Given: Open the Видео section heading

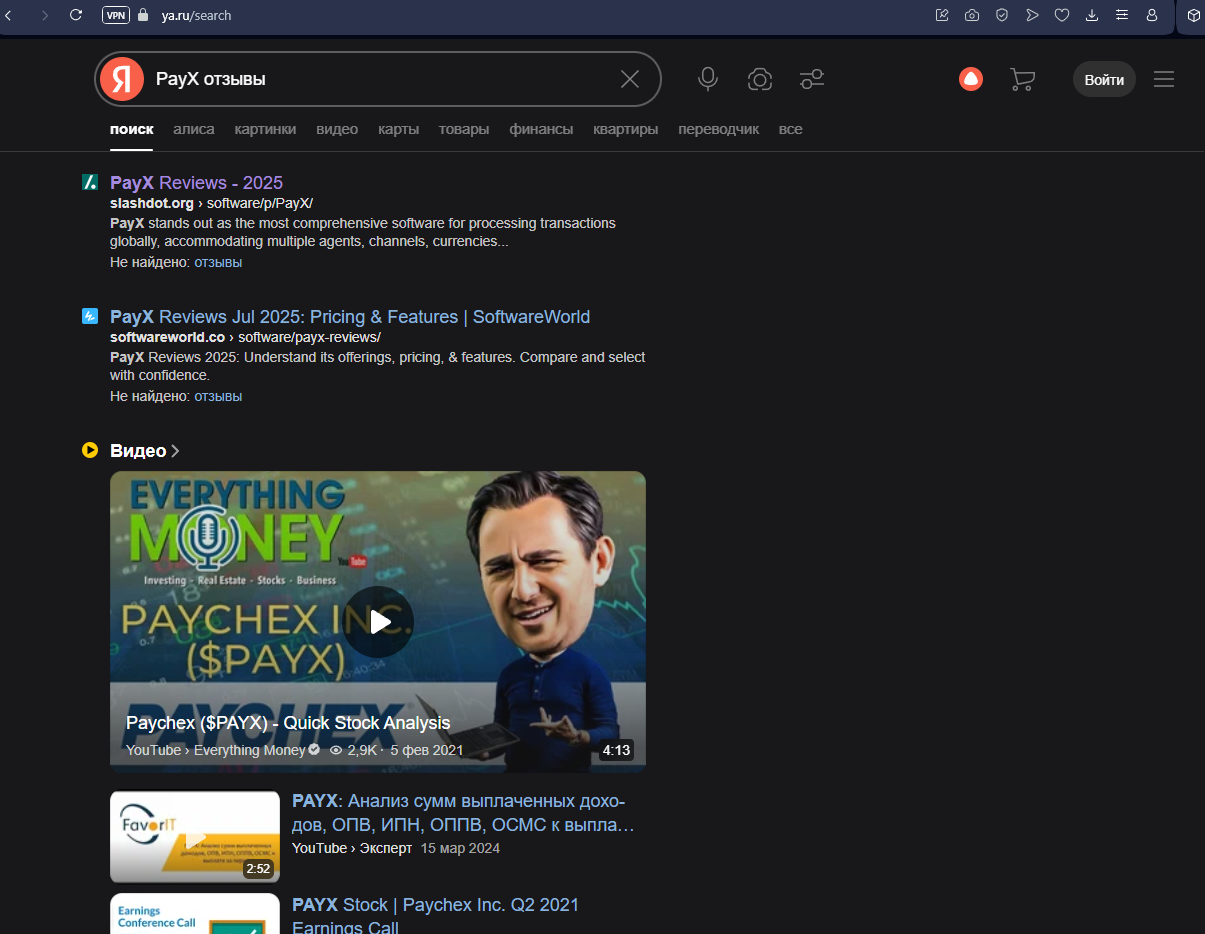Looking at the screenshot, I should [138, 451].
